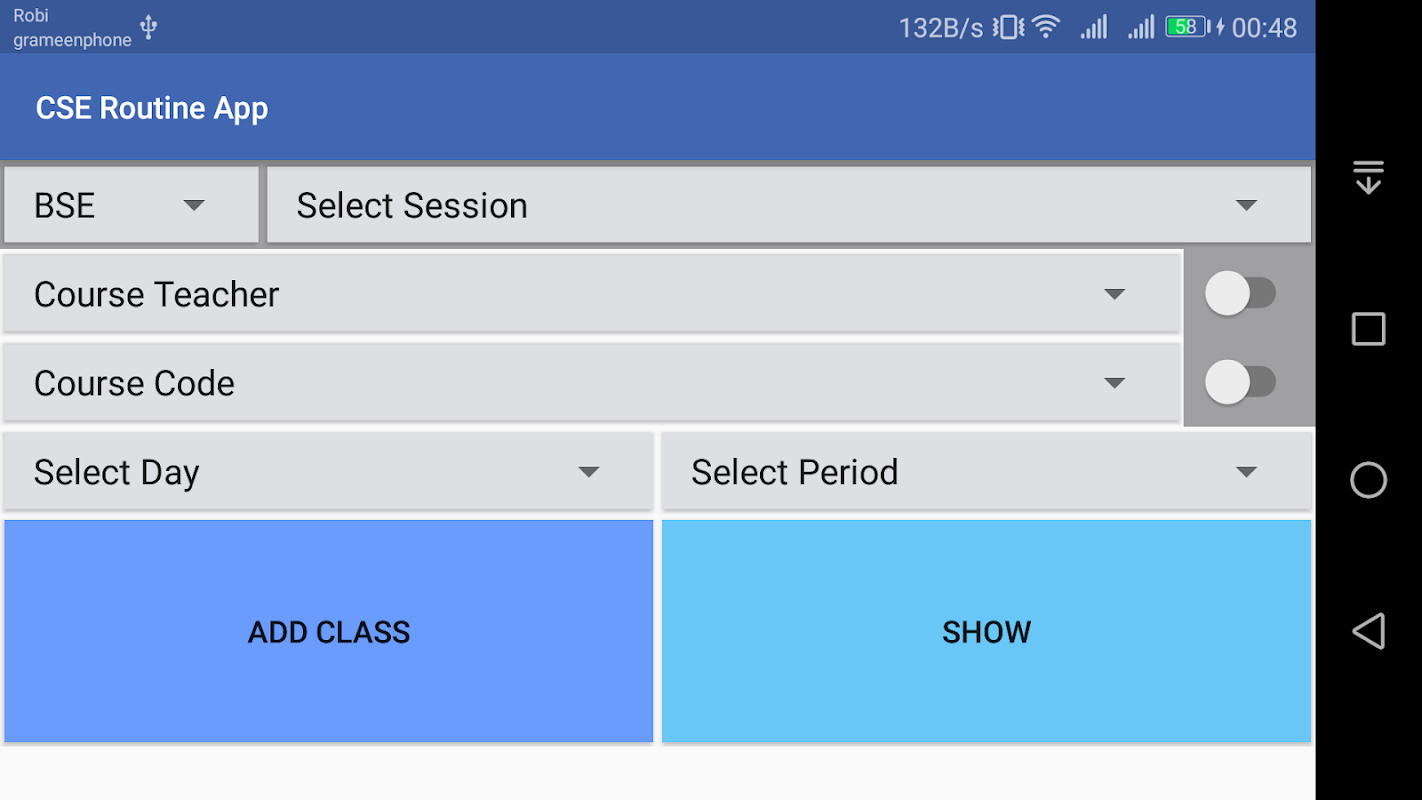Tap the Wi-Fi status icon

click(x=1046, y=27)
